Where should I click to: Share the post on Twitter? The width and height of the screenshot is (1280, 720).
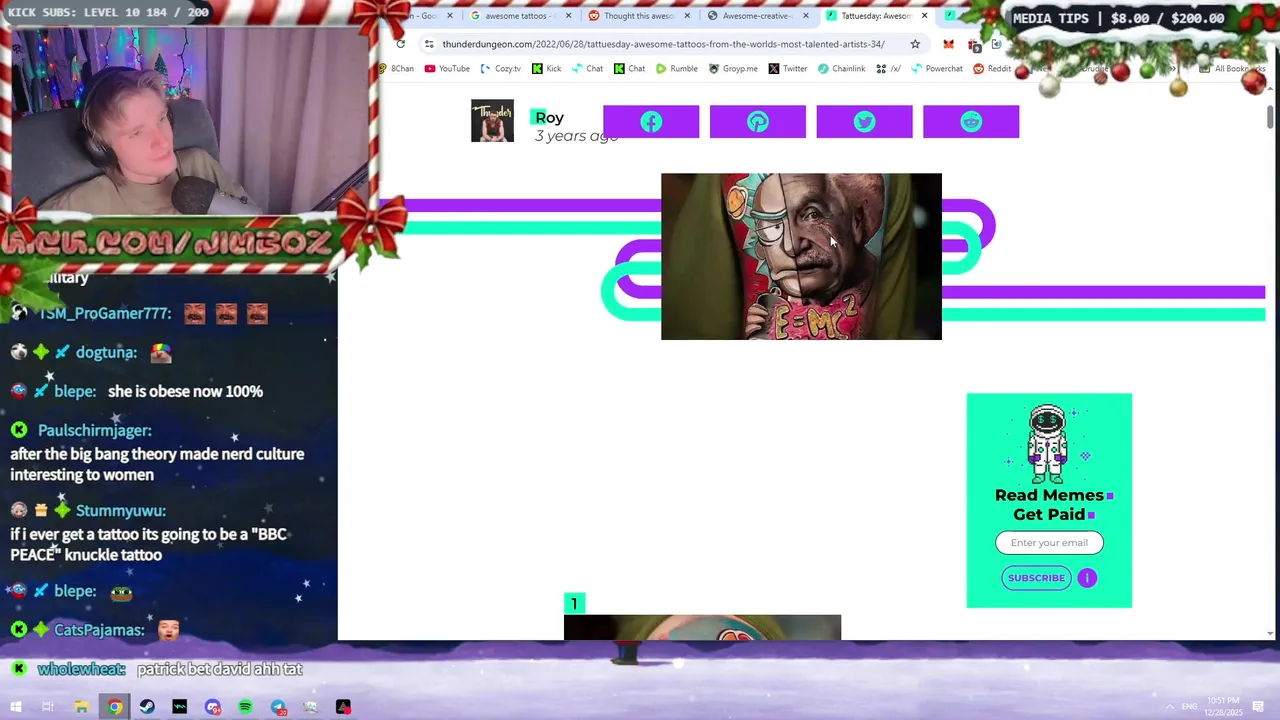[864, 122]
